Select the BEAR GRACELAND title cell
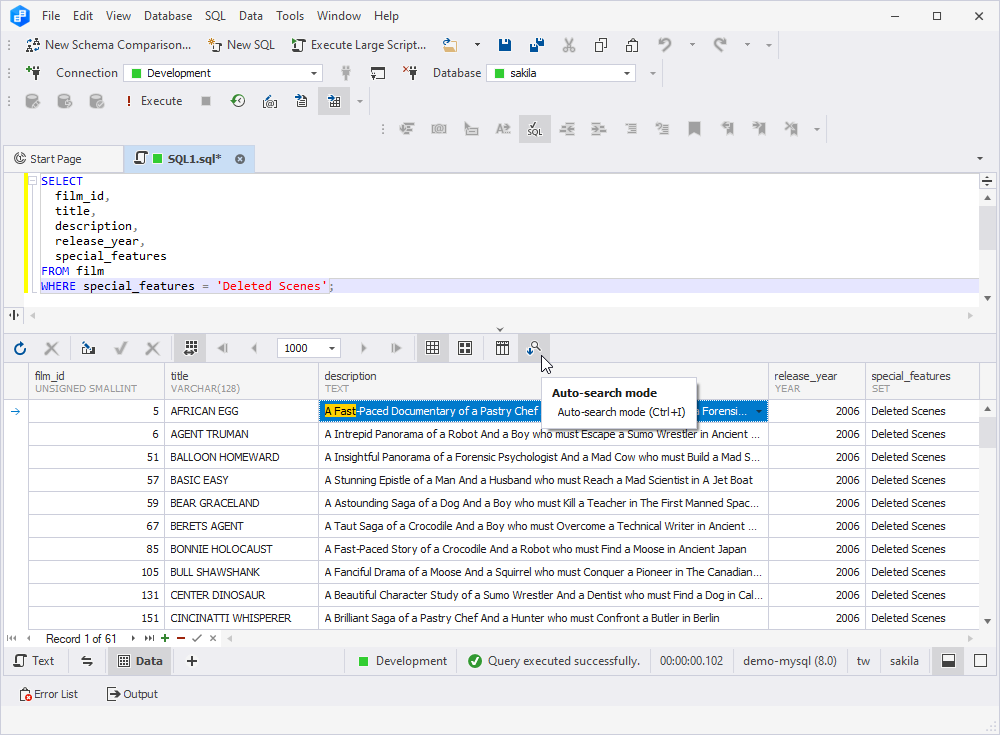Image resolution: width=1000 pixels, height=735 pixels. (x=242, y=503)
